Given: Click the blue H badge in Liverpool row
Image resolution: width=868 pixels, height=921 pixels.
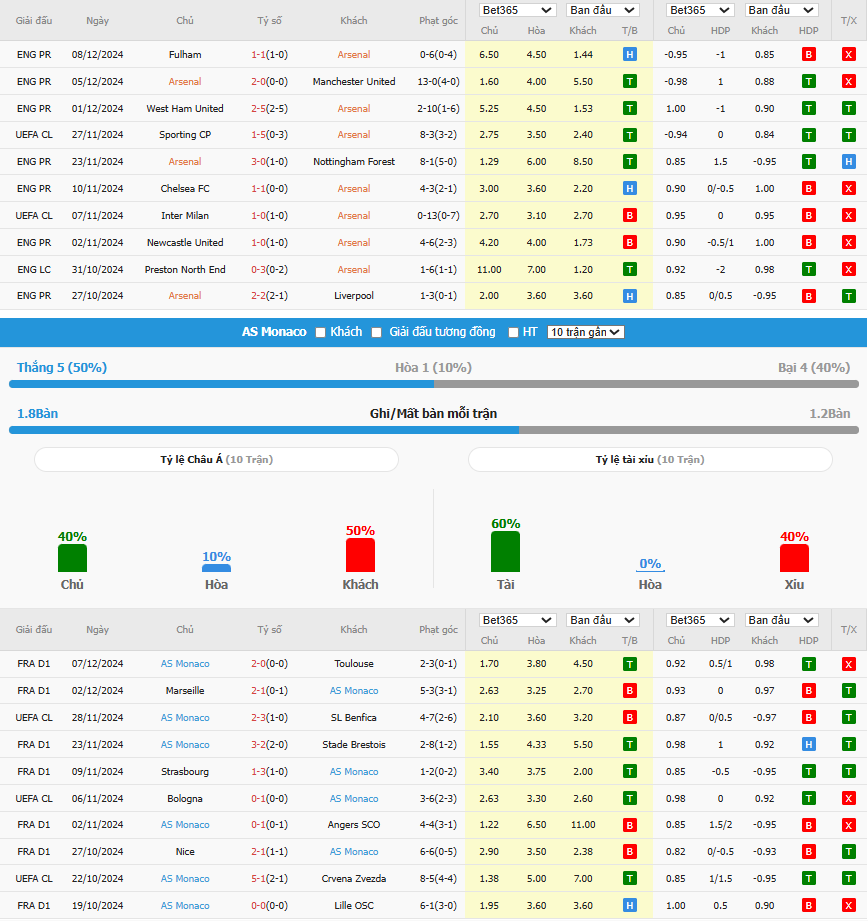Looking at the screenshot, I should click(630, 296).
